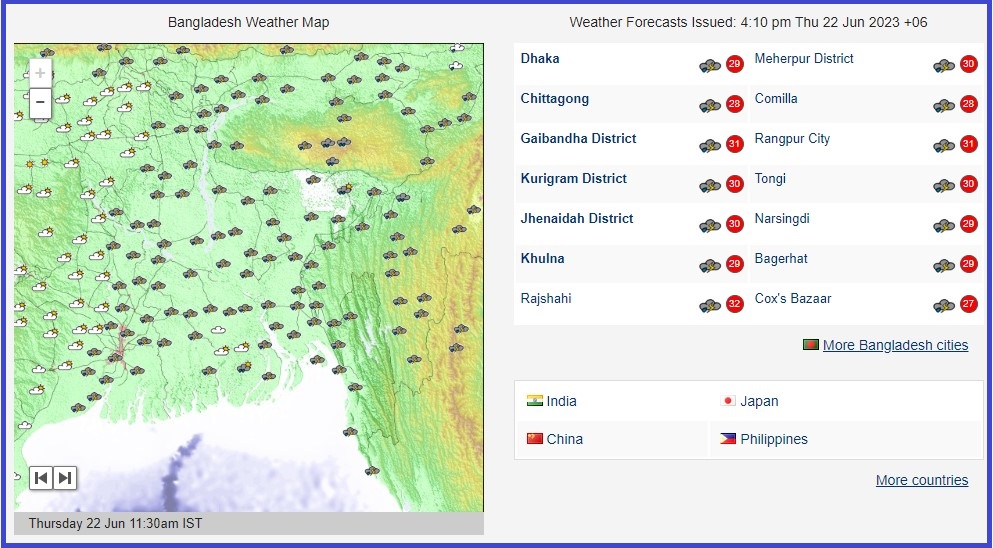The width and height of the screenshot is (993, 548).
Task: Step to previous map forecast frame
Action: click(x=41, y=478)
